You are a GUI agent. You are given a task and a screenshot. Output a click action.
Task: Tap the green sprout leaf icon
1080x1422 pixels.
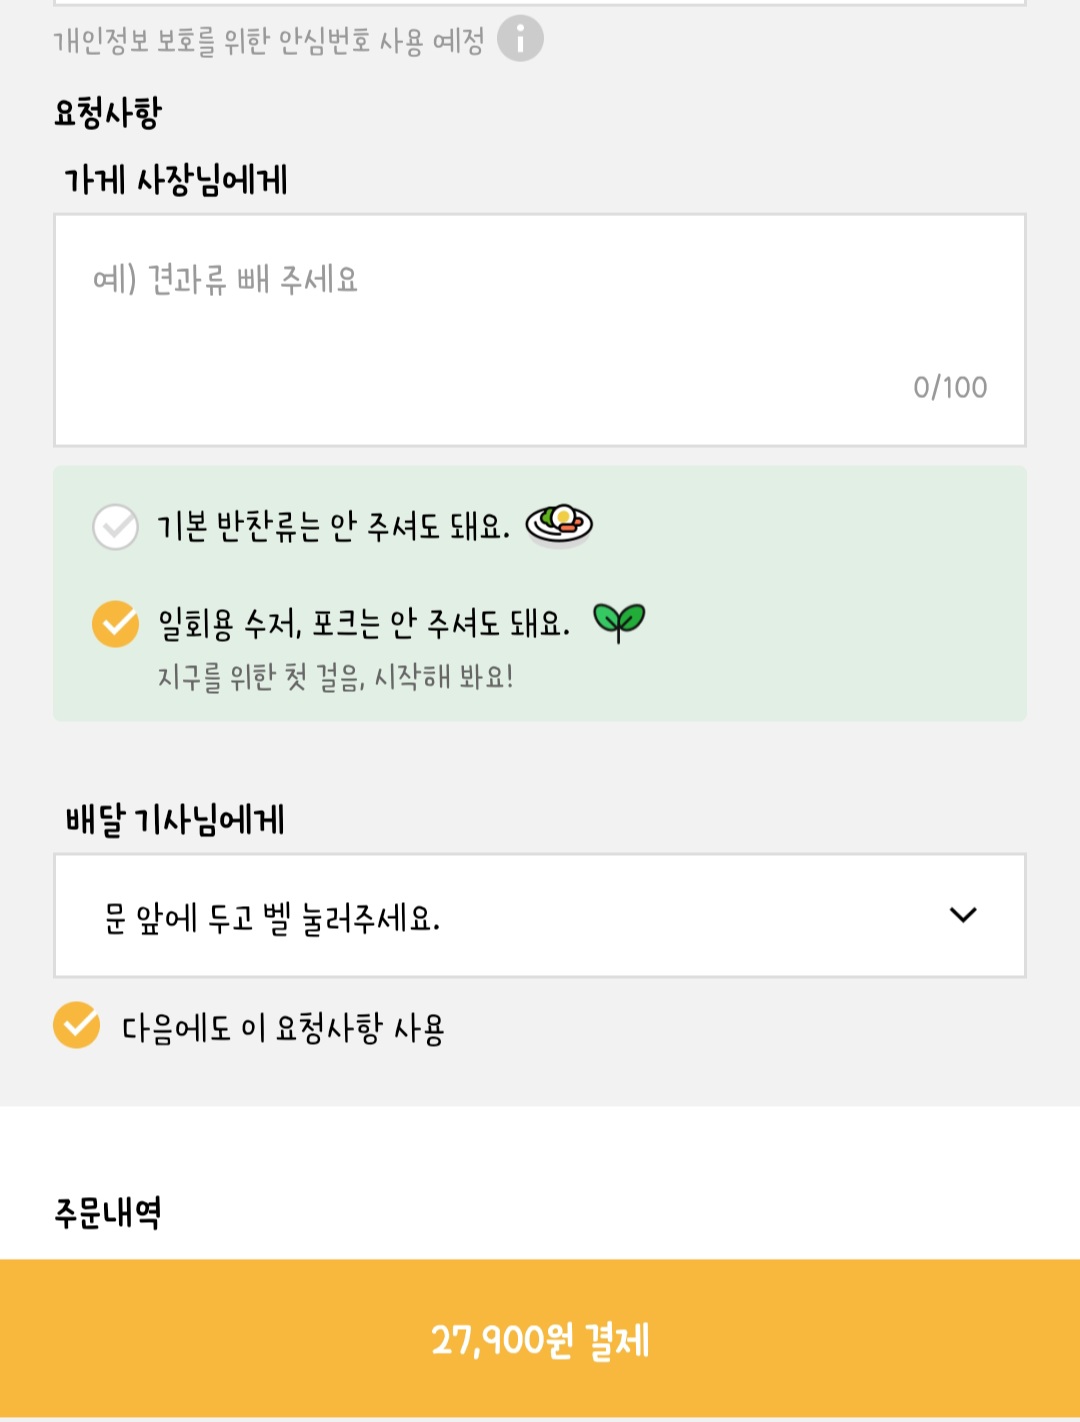tap(619, 622)
